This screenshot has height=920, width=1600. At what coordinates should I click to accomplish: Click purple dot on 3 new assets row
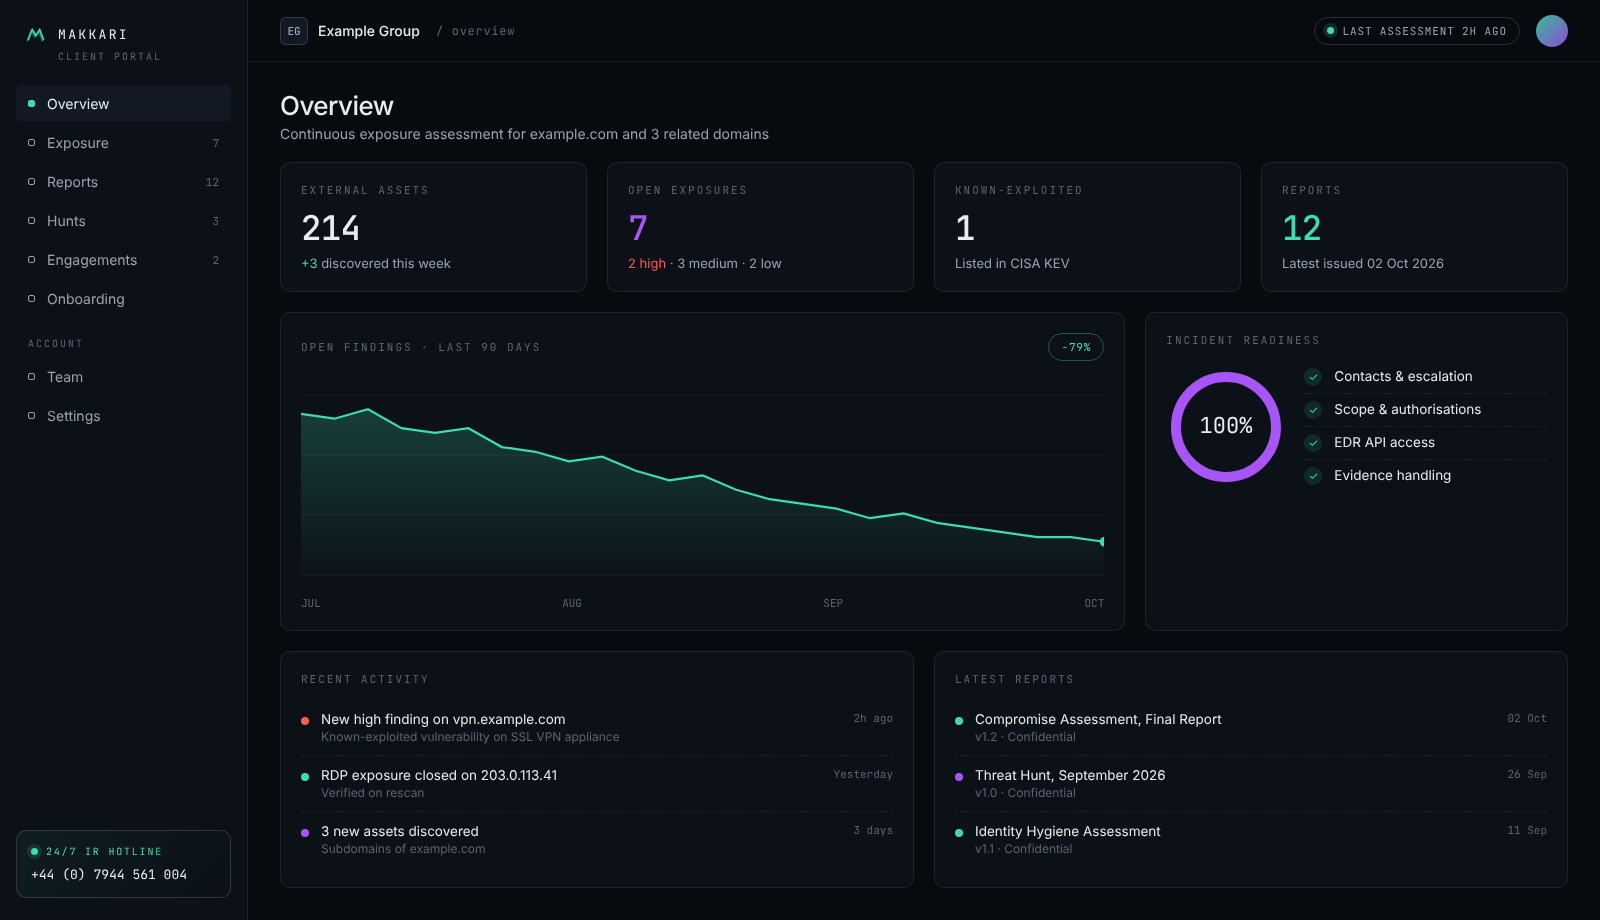click(305, 833)
